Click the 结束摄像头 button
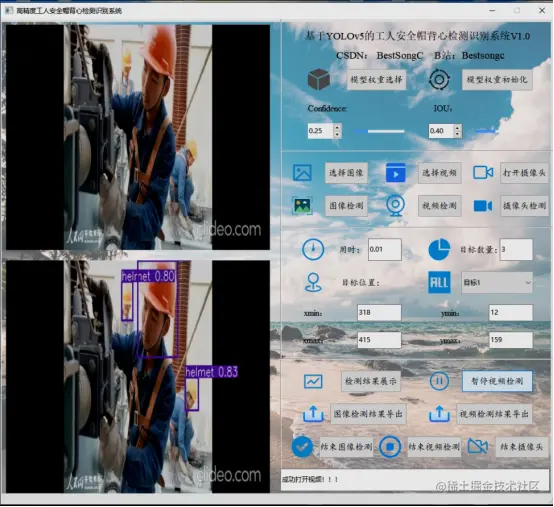This screenshot has width=554, height=507. pyautogui.click(x=521, y=447)
